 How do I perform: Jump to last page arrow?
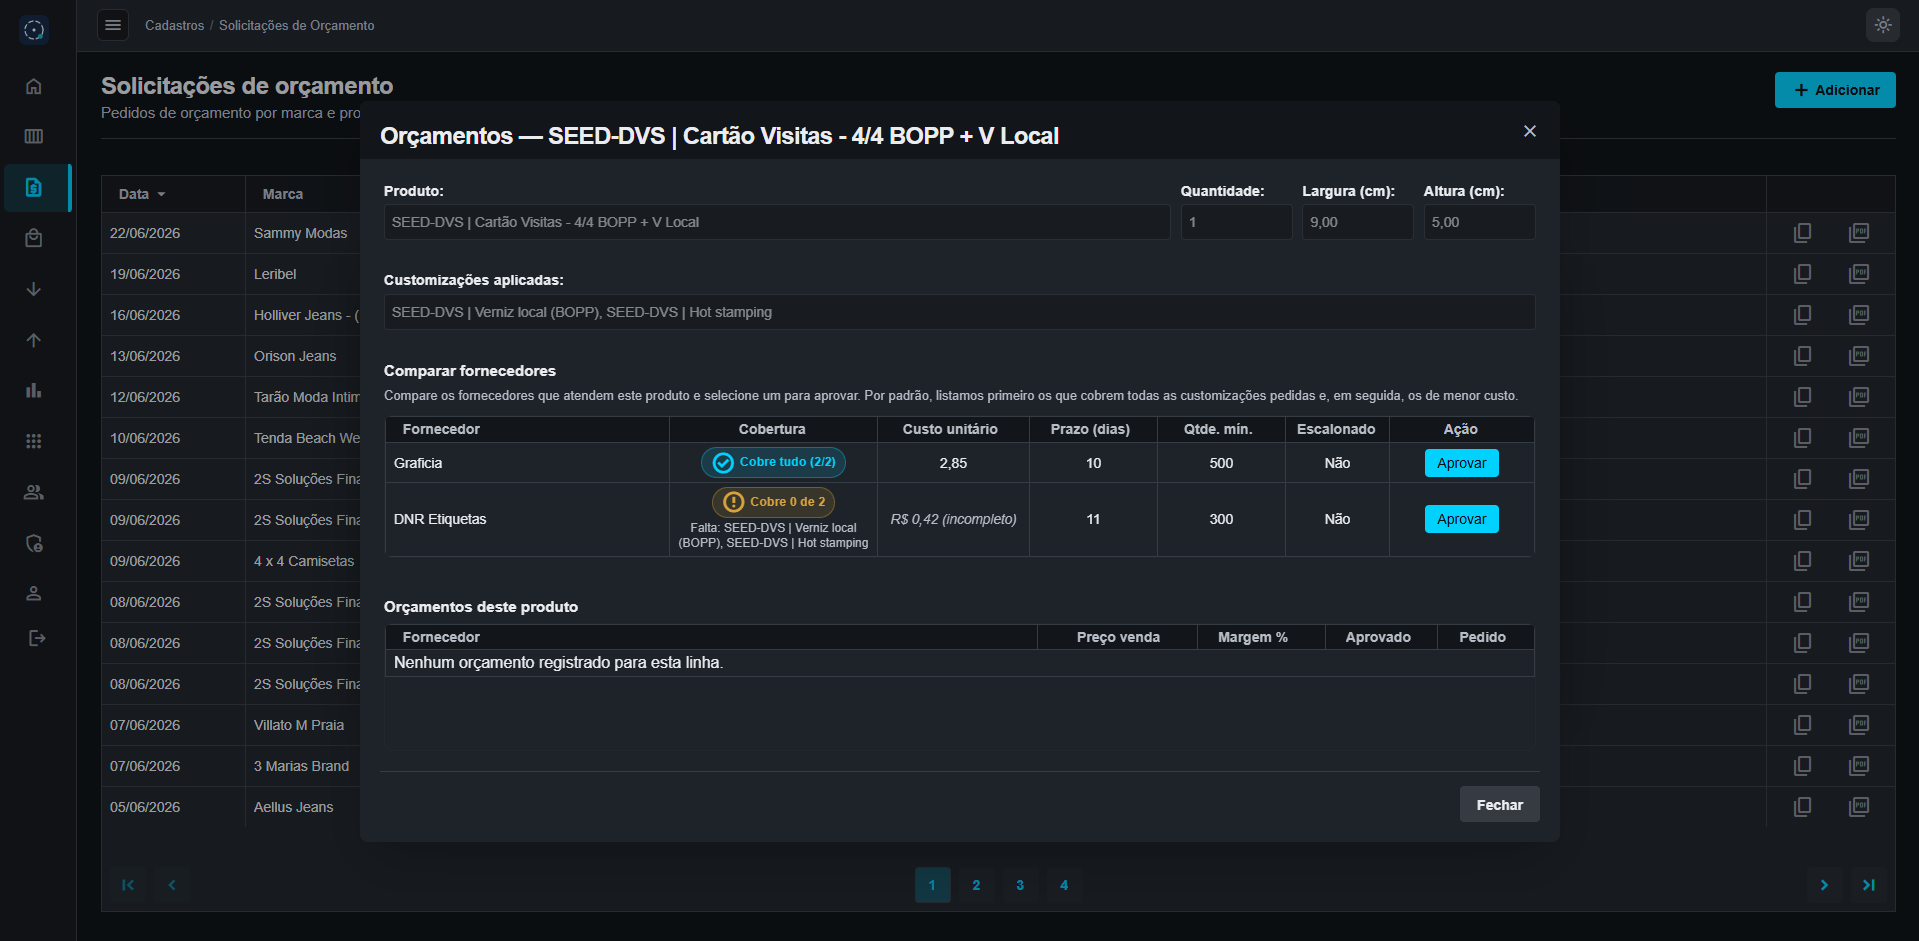tap(1868, 885)
